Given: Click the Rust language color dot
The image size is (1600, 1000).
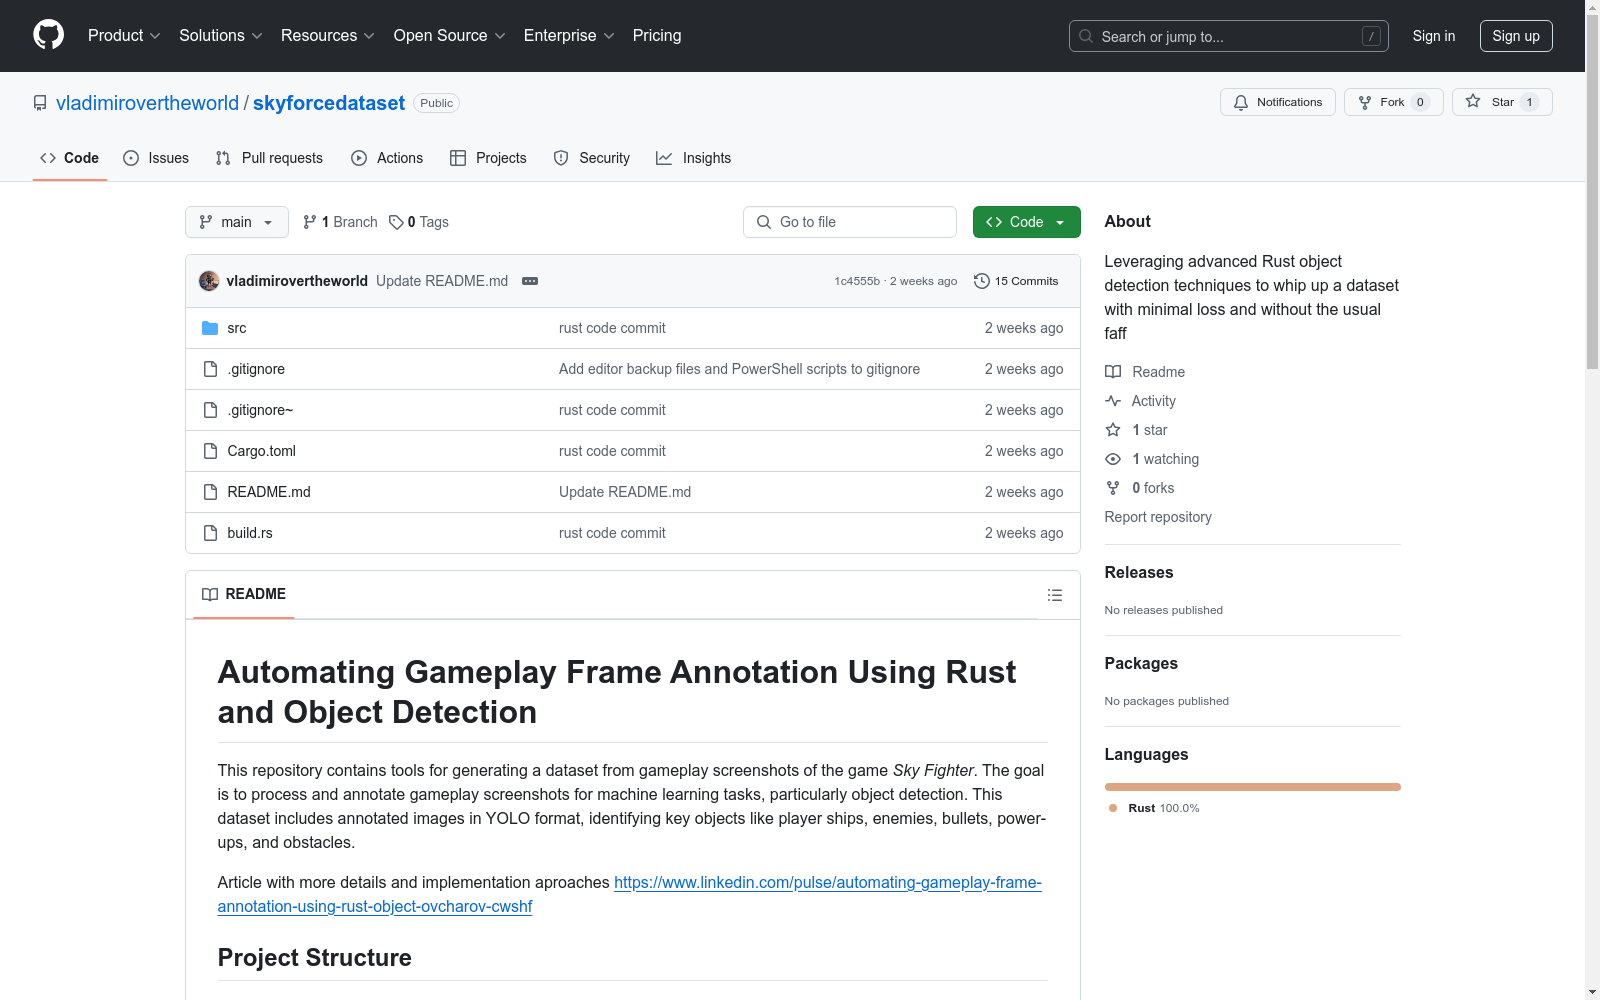Looking at the screenshot, I should [x=1113, y=808].
